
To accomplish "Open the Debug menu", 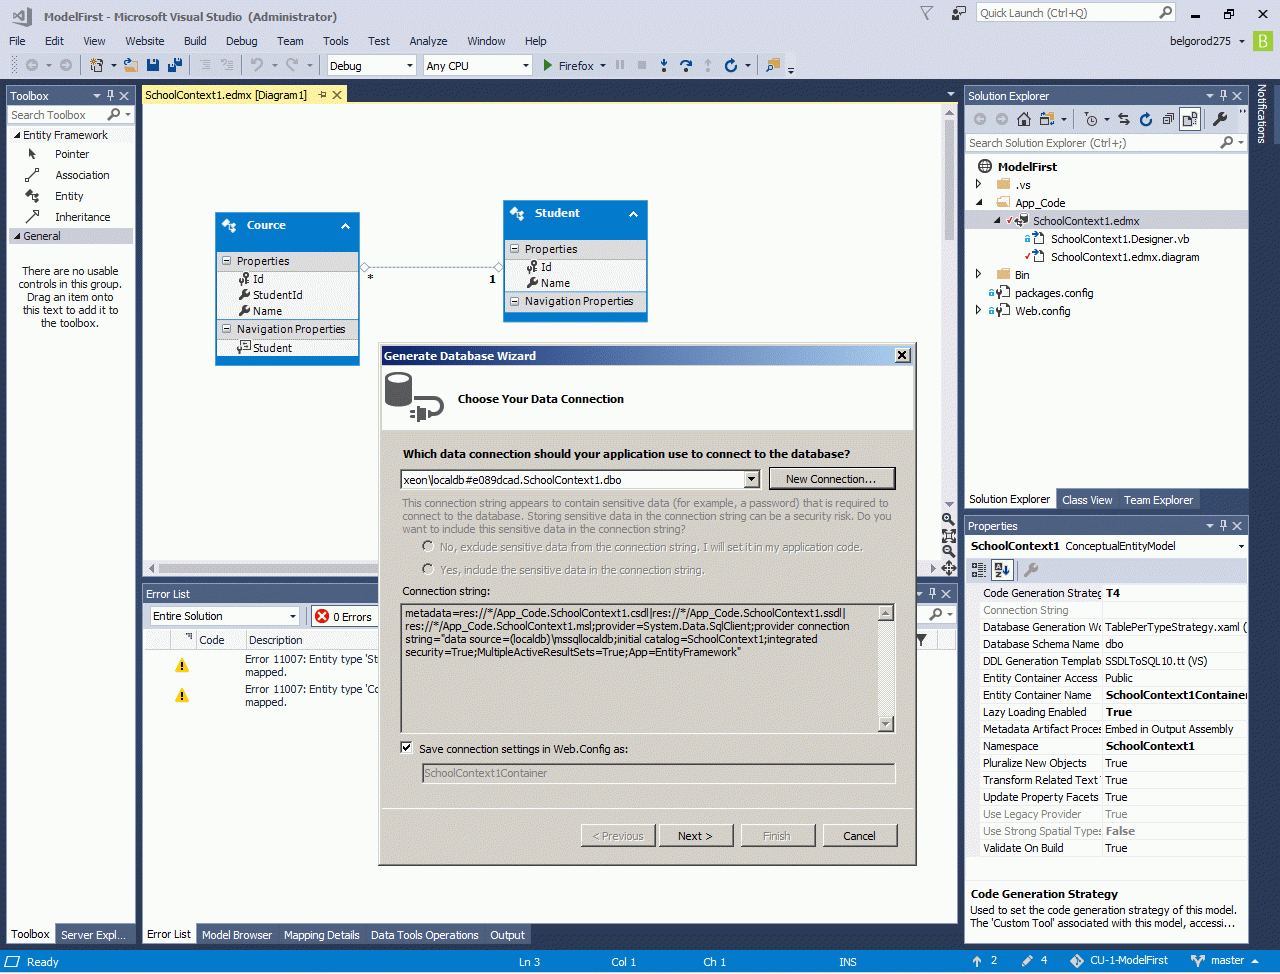I will 241,41.
